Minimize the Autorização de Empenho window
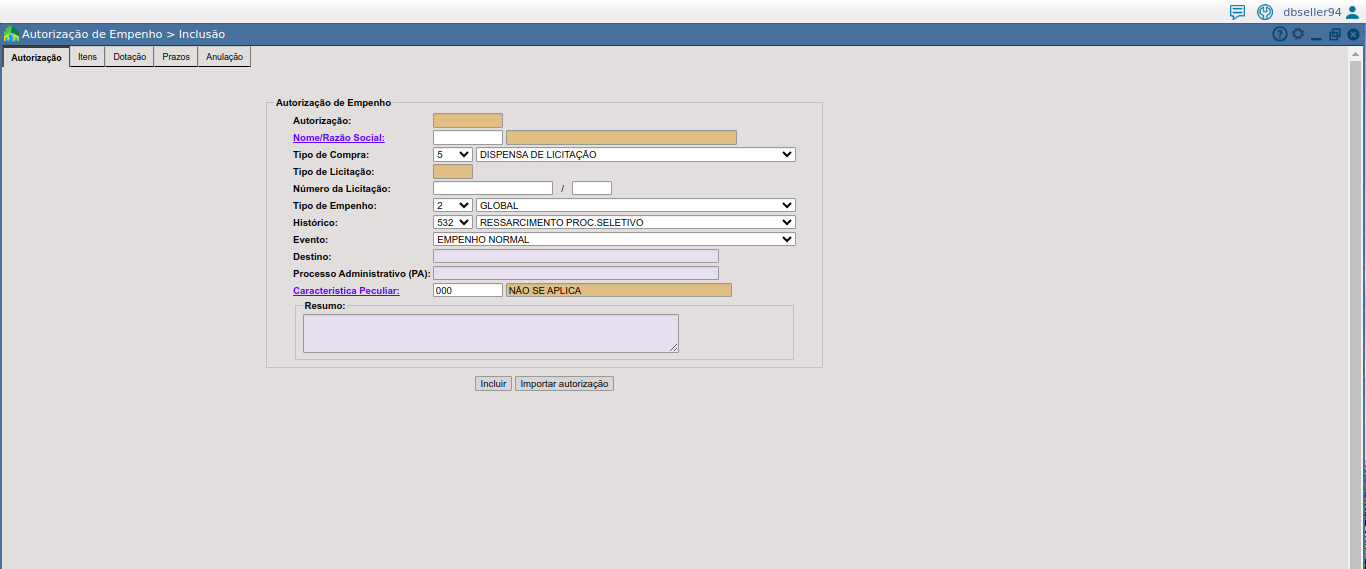Screen dimensions: 1366x569 pos(1316,35)
